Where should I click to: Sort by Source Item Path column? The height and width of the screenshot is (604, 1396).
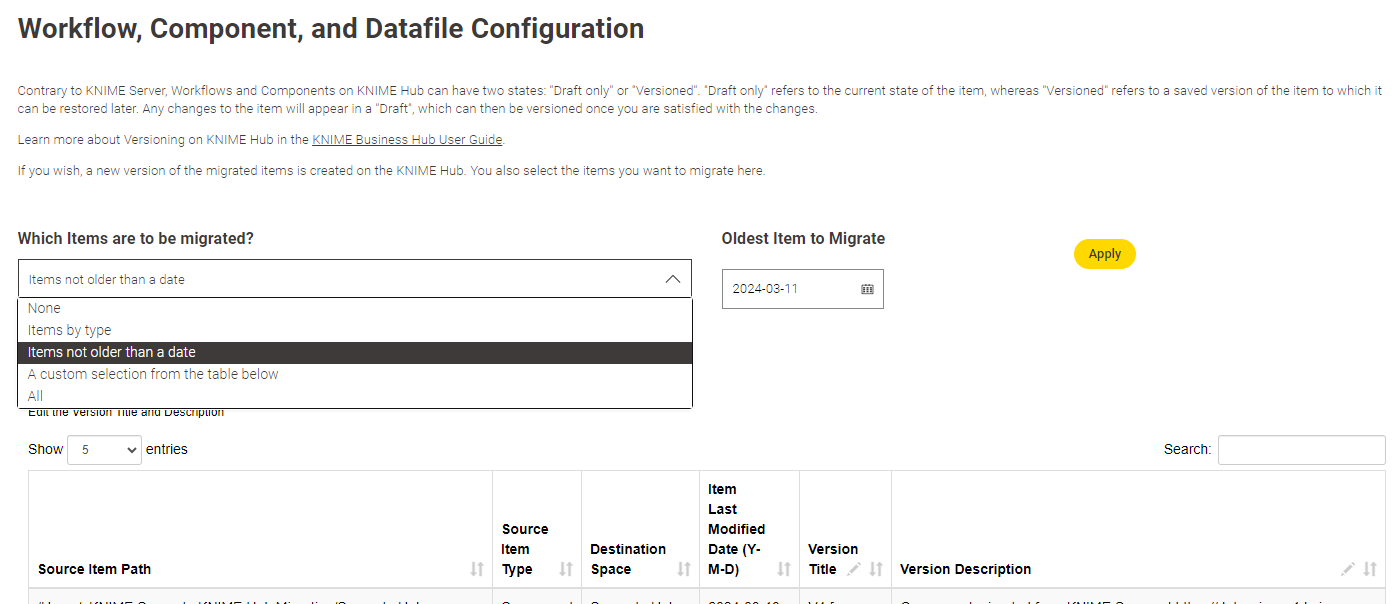point(477,569)
